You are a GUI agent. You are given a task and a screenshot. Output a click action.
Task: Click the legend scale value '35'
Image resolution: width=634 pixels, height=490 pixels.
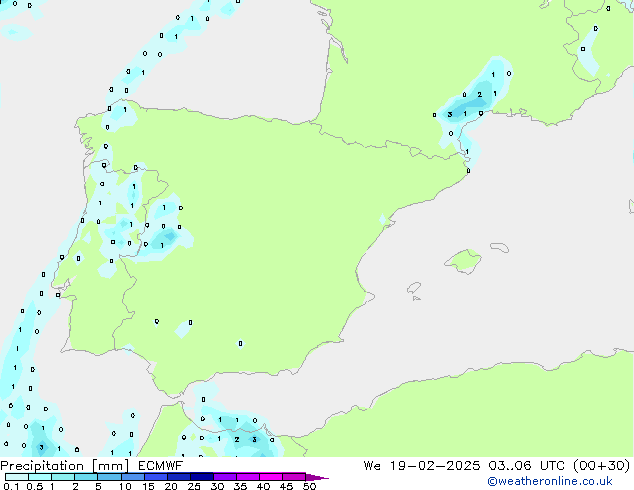240,486
